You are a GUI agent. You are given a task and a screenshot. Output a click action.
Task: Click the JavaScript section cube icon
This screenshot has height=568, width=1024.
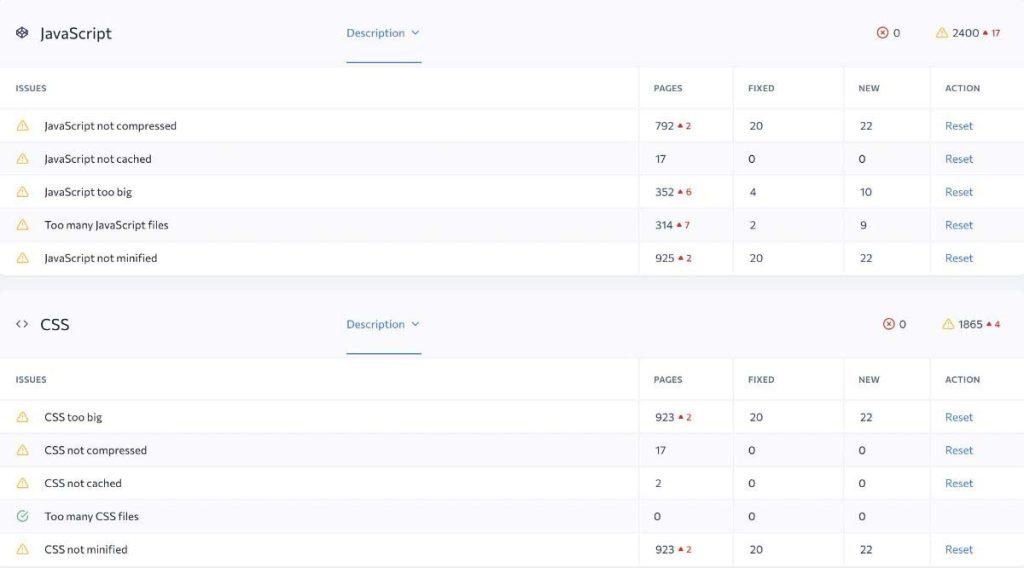coord(22,33)
